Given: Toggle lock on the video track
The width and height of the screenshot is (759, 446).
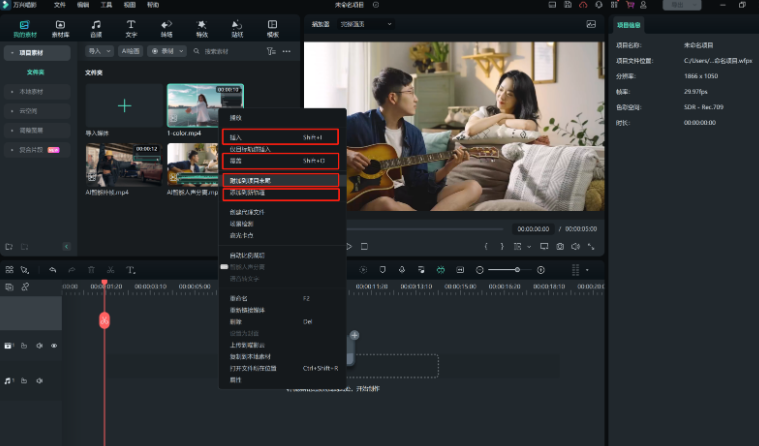Looking at the screenshot, I should (25, 346).
